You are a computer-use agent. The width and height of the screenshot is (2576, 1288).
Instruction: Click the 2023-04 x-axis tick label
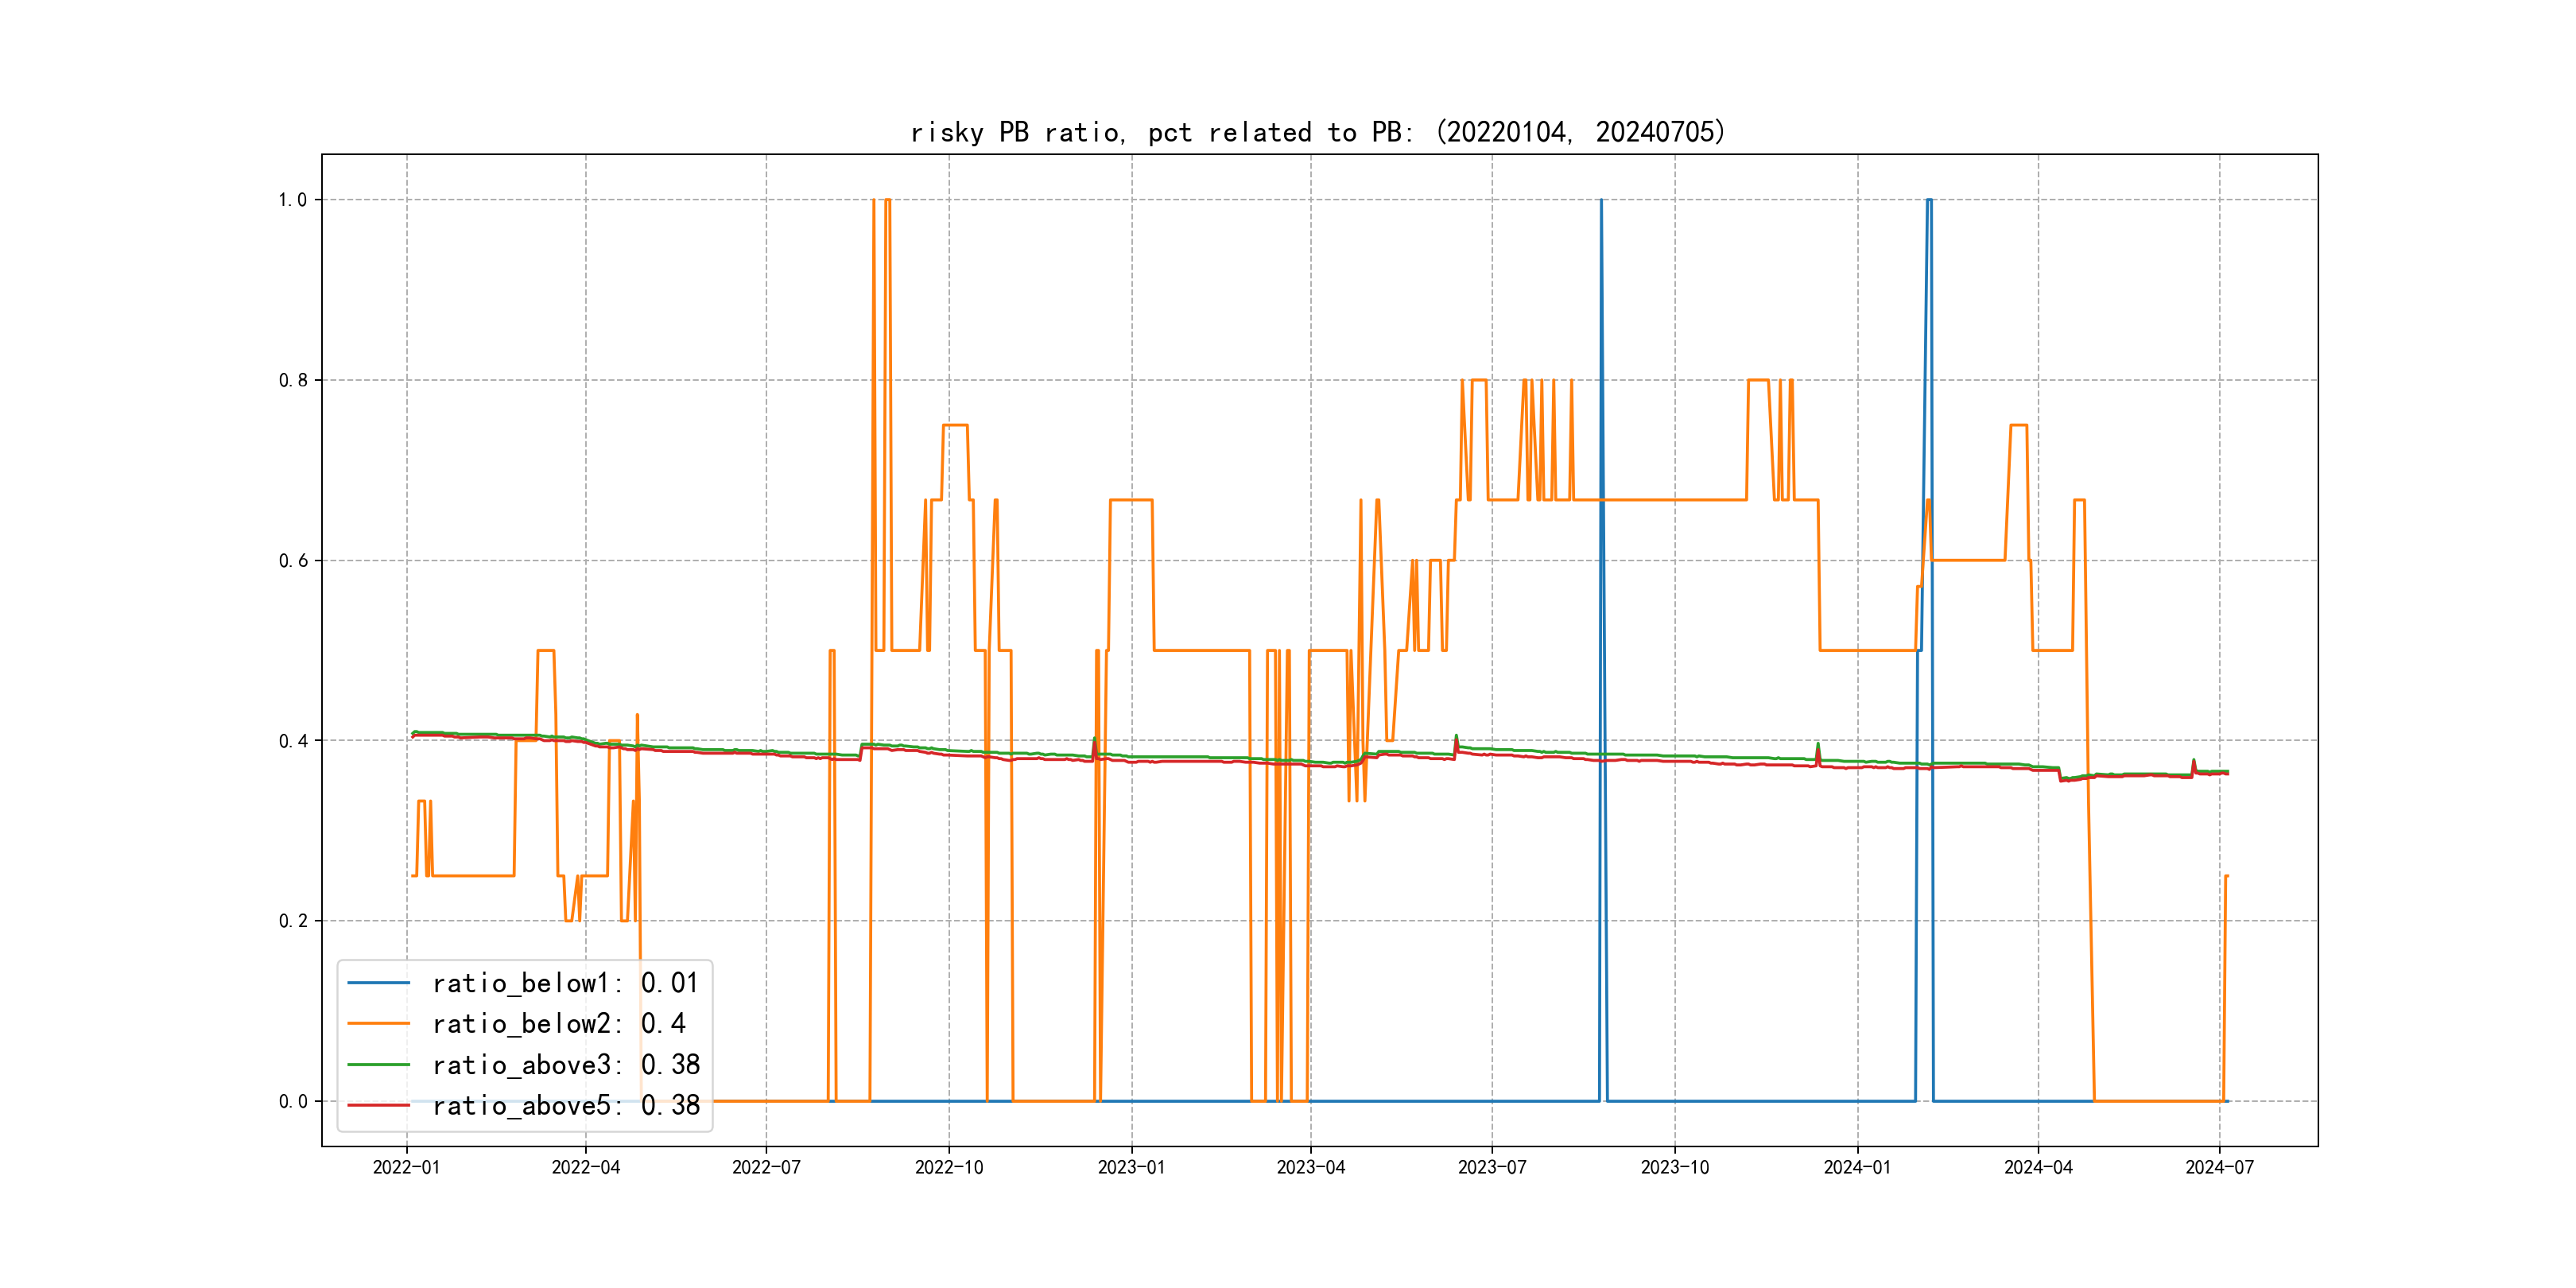(x=1310, y=1167)
